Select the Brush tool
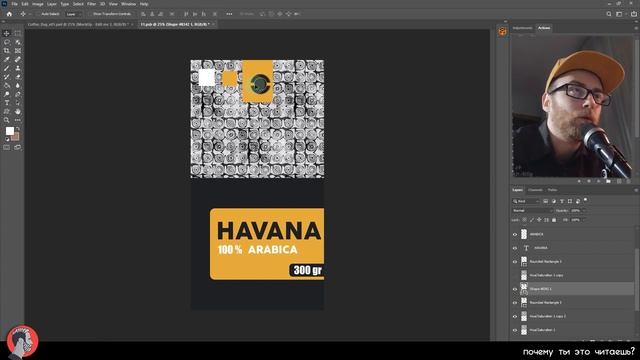Viewport: 640px width, 360px height. pyautogui.click(x=7, y=68)
